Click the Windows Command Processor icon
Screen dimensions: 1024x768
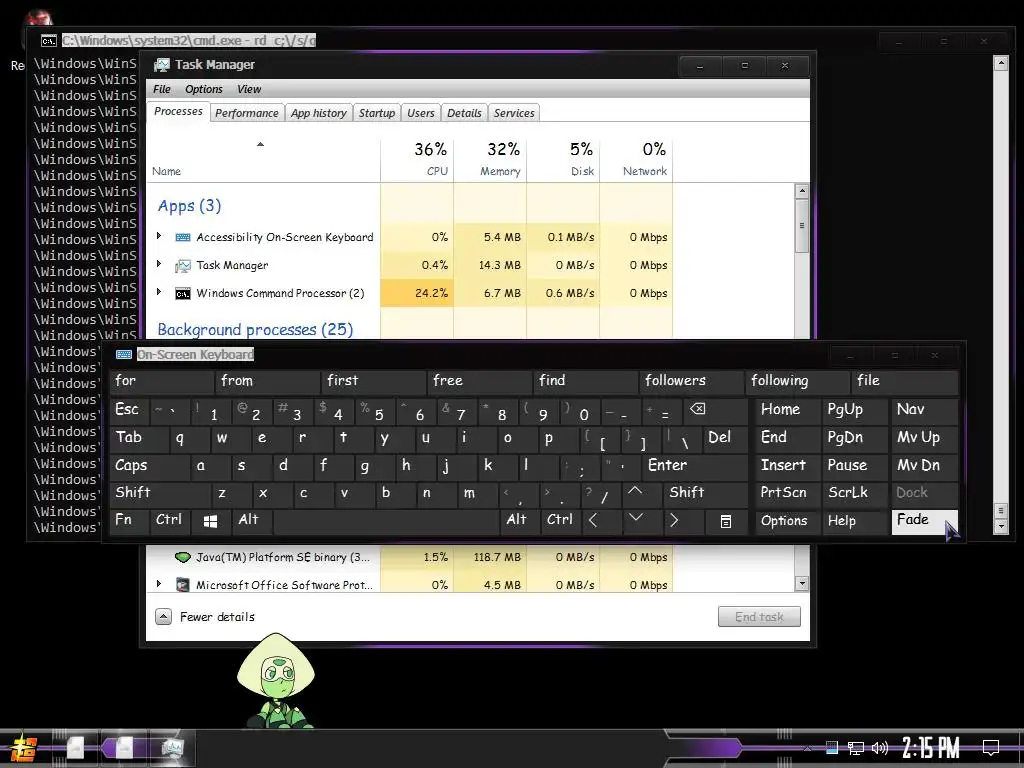click(x=183, y=294)
